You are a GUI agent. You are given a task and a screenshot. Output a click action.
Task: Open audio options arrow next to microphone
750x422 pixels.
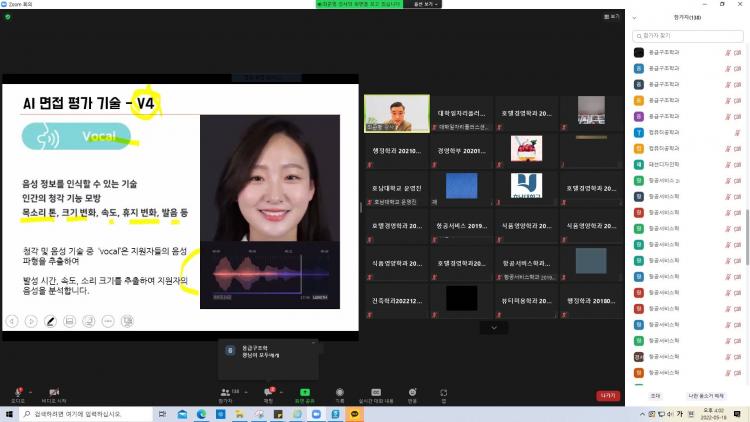[x=31, y=389]
